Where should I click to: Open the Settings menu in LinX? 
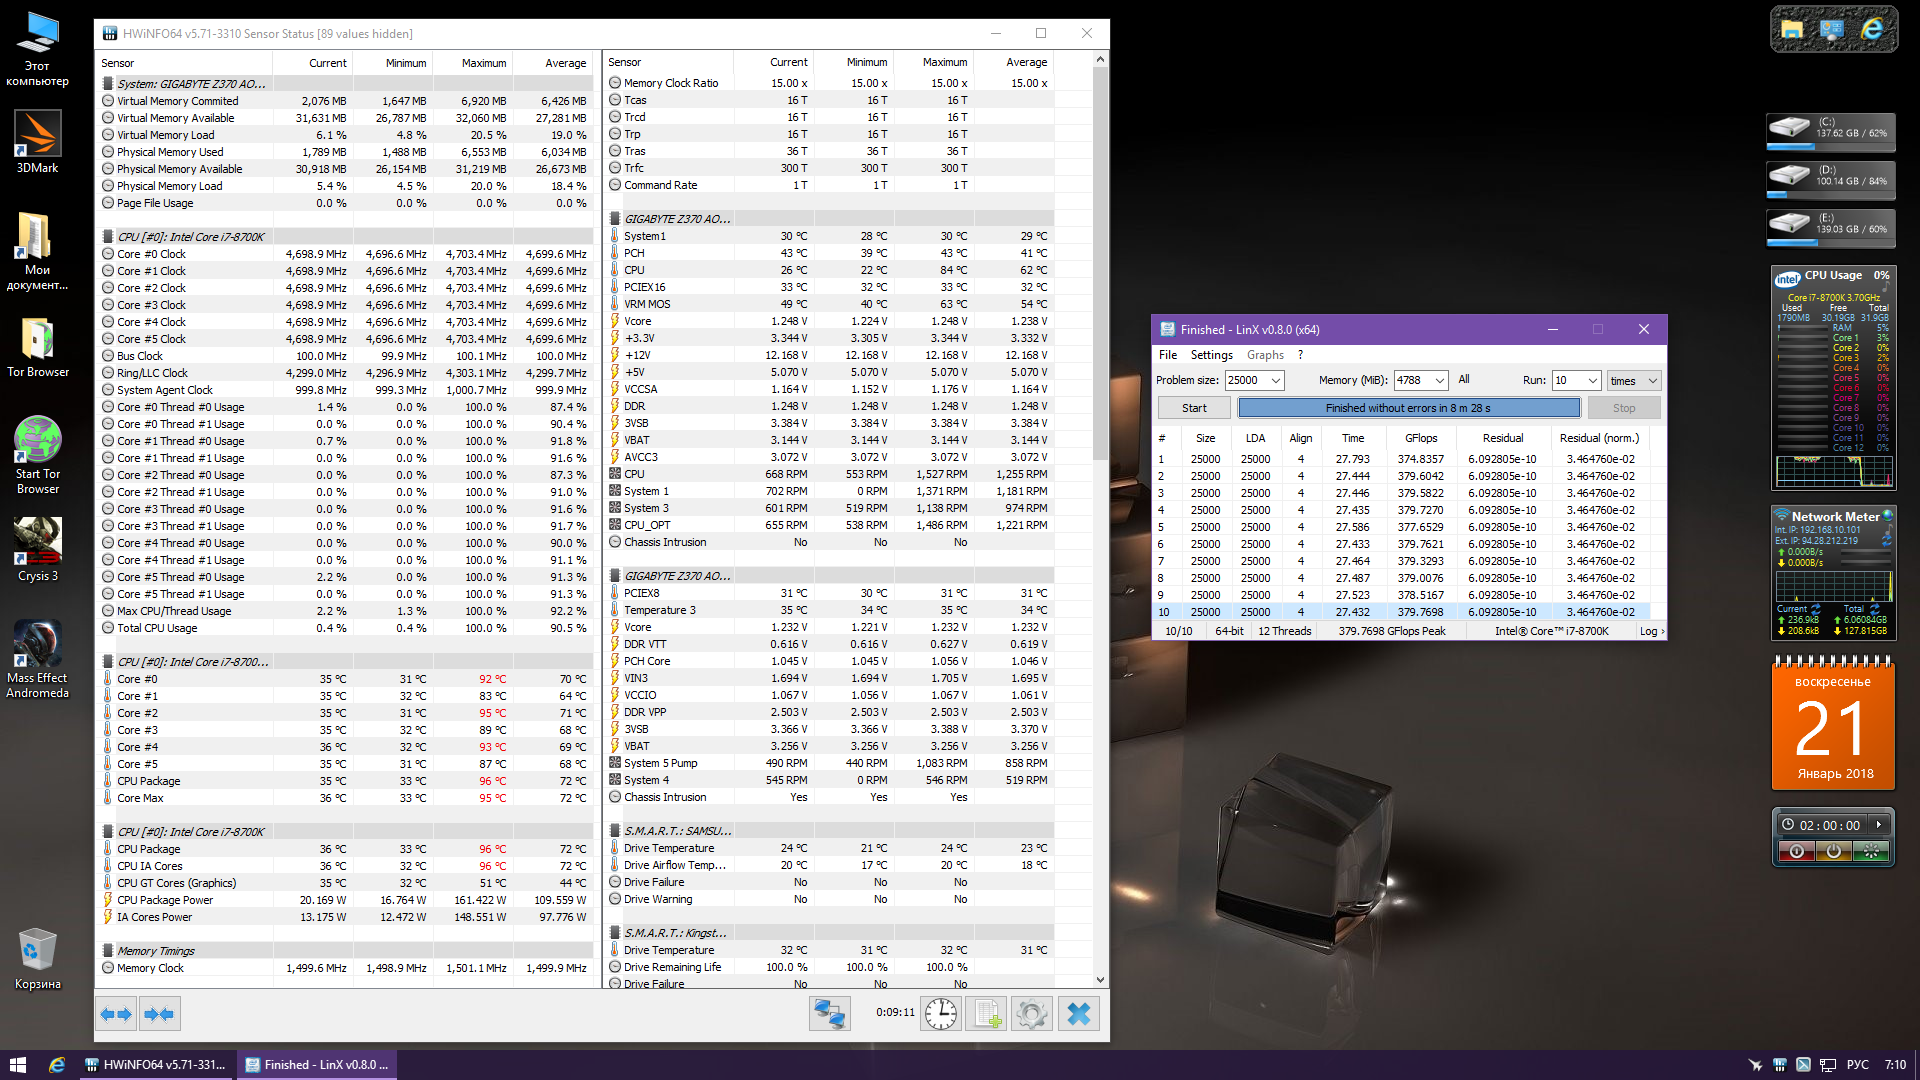point(1211,355)
